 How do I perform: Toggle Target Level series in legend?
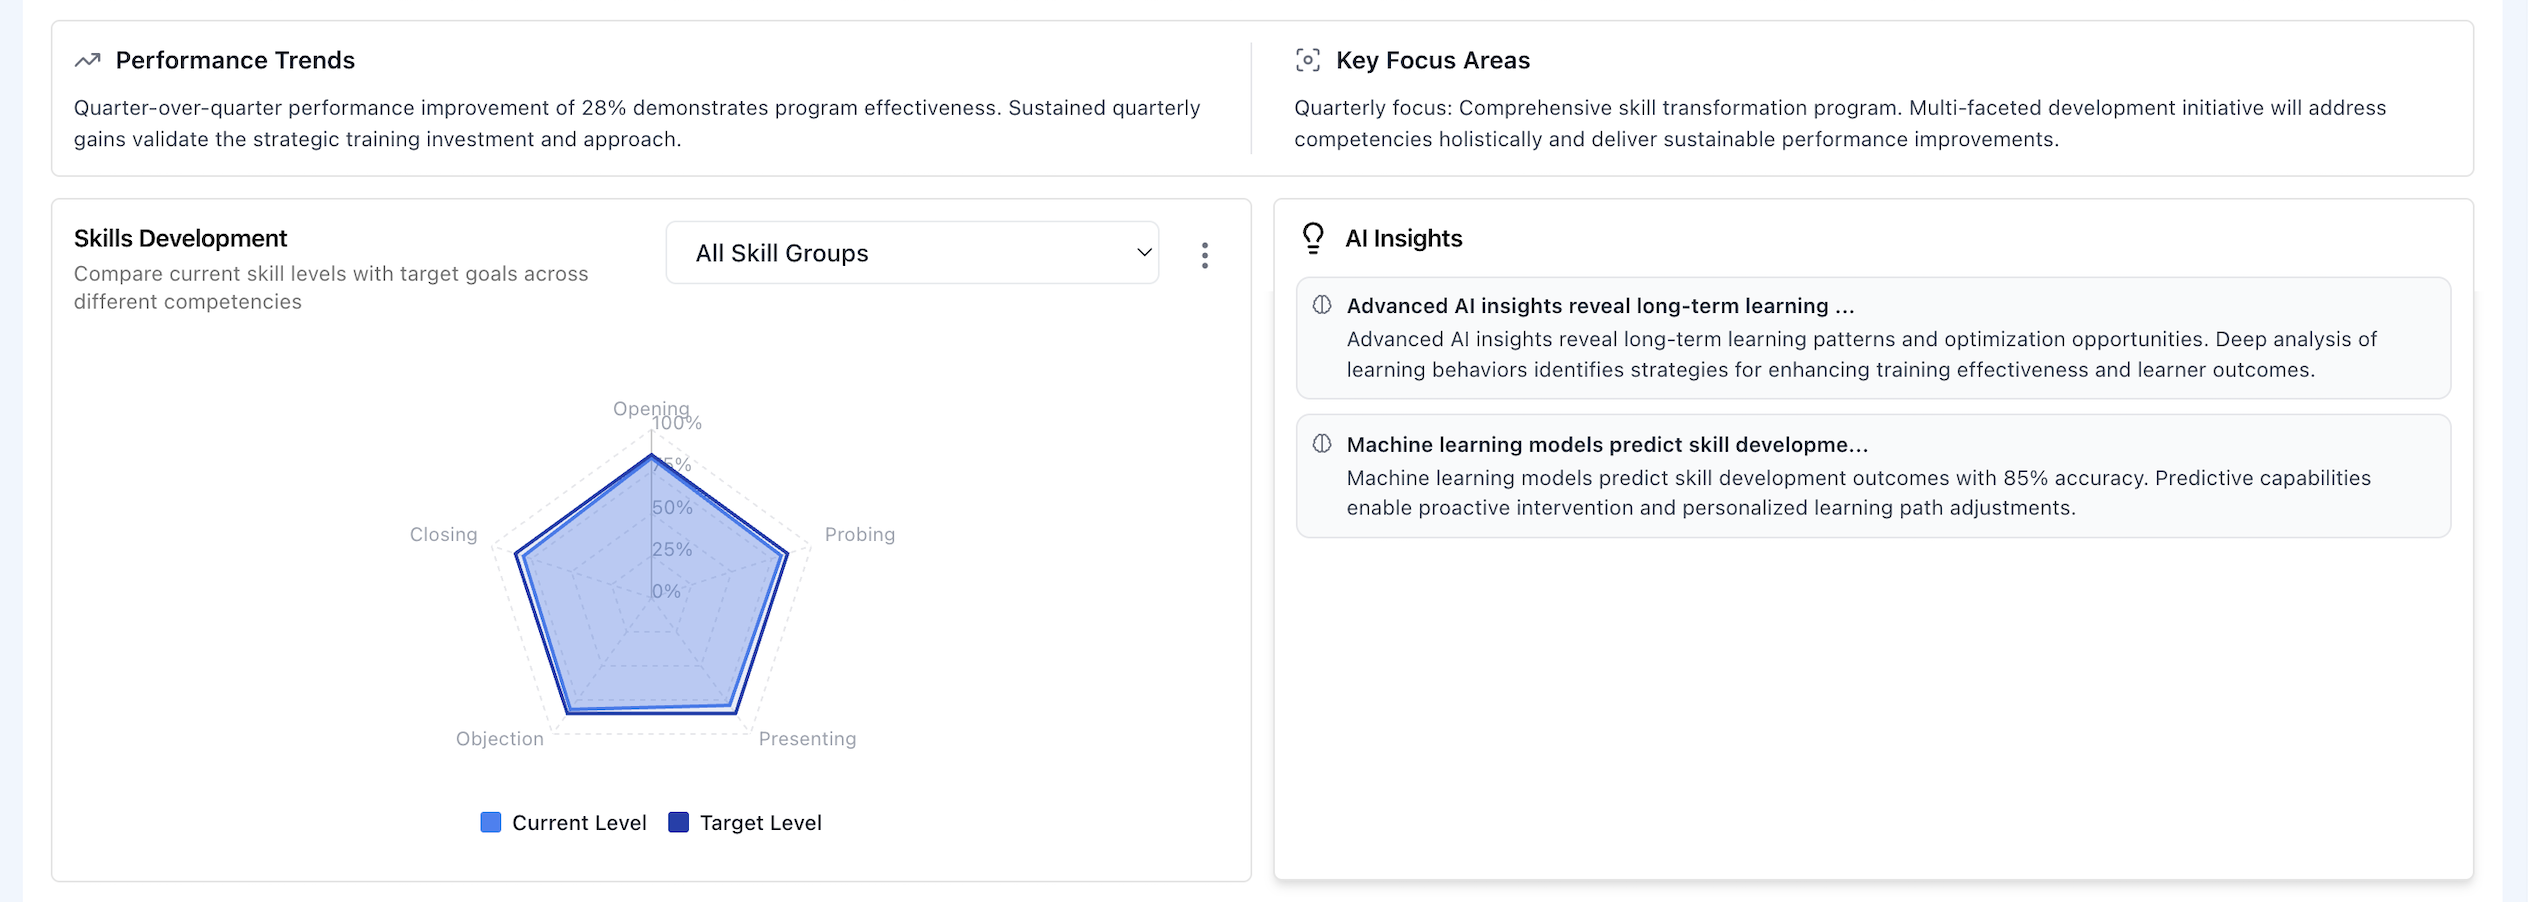coord(760,823)
